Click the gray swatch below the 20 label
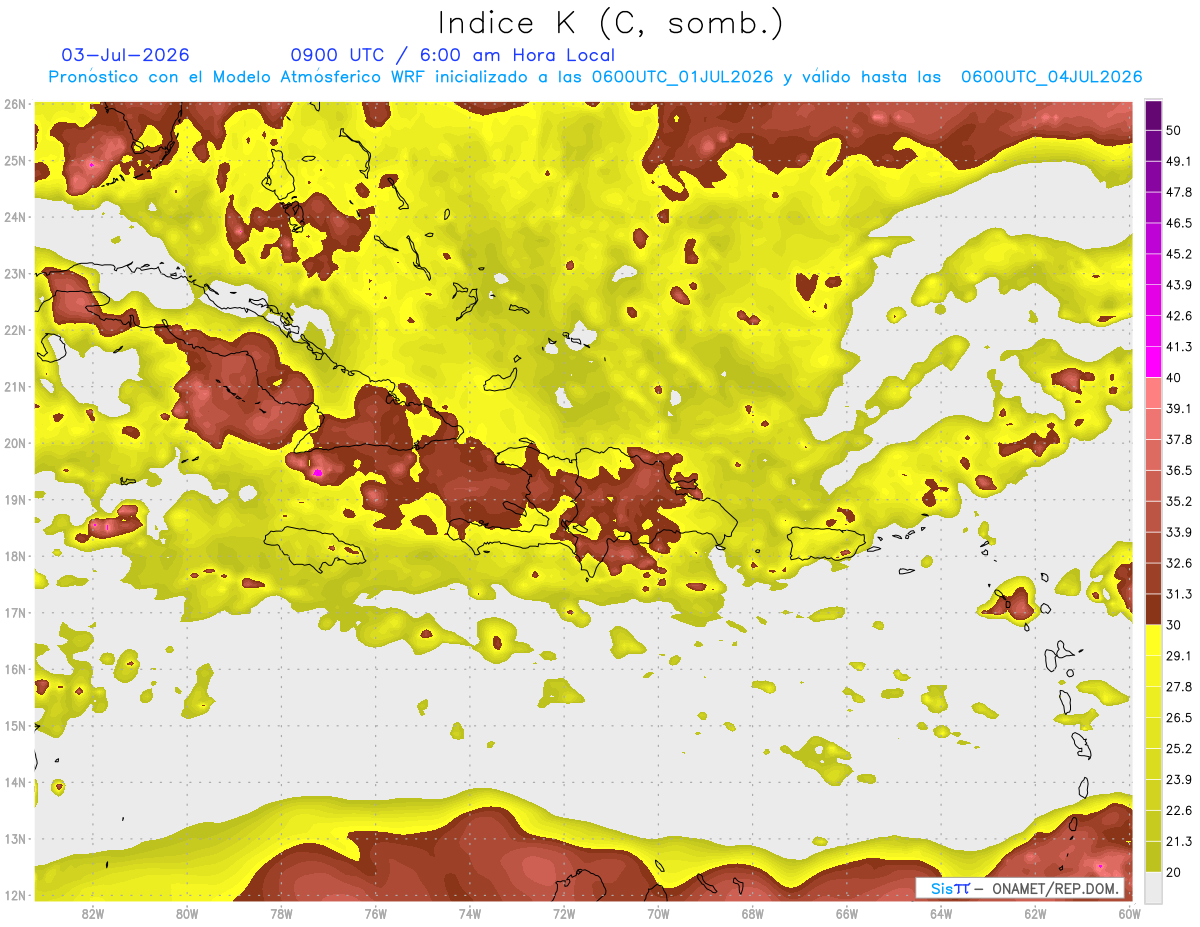The image size is (1200, 927). (1153, 886)
